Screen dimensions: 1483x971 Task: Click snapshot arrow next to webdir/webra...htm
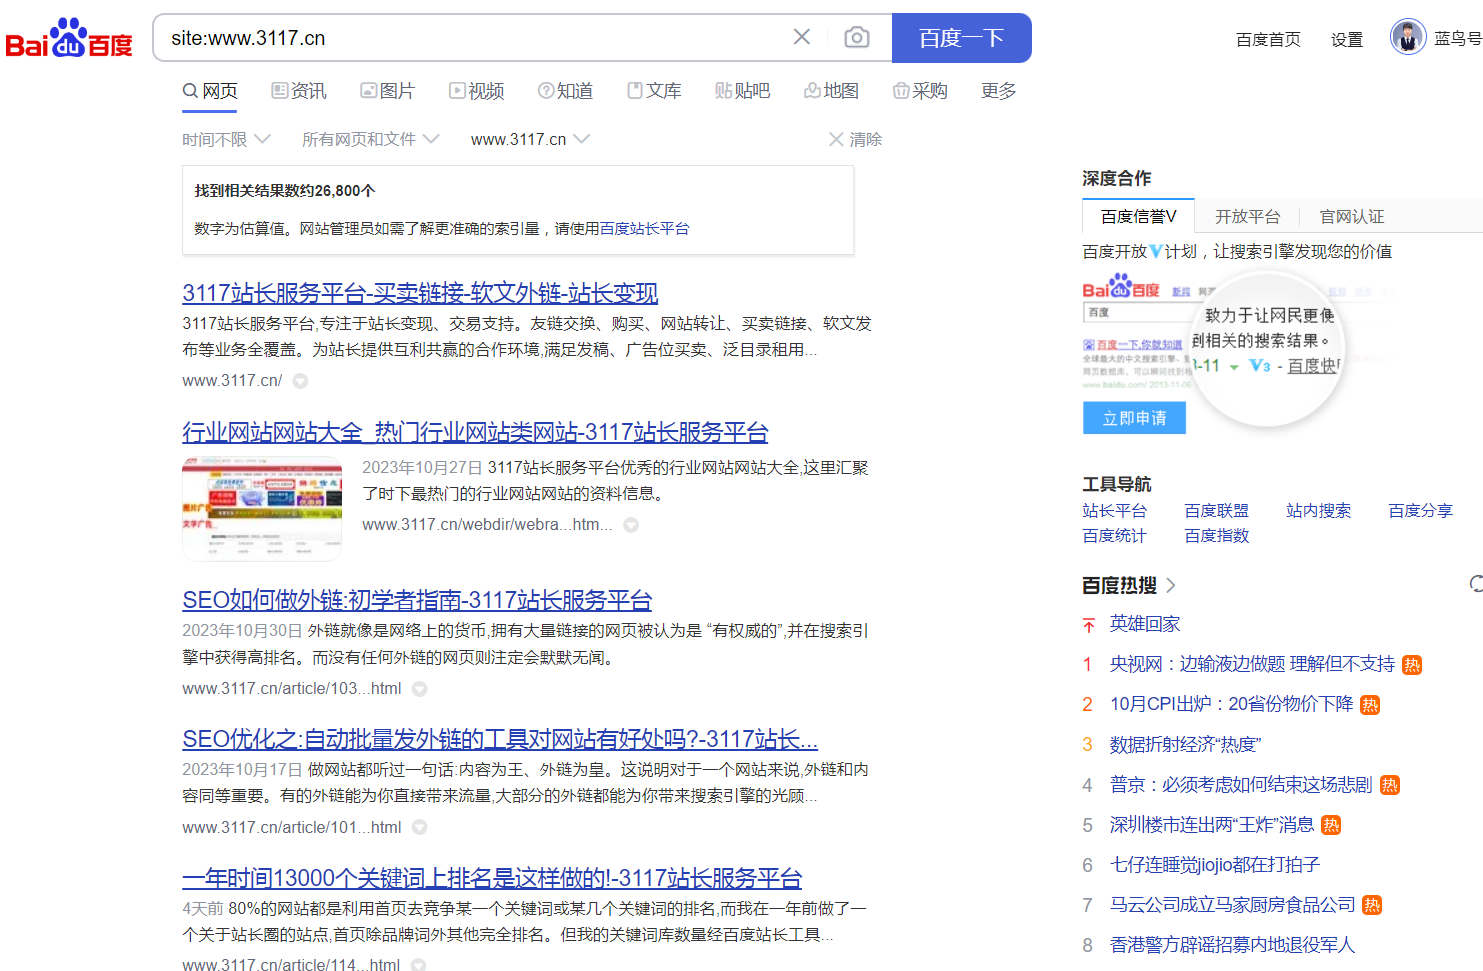coord(631,525)
